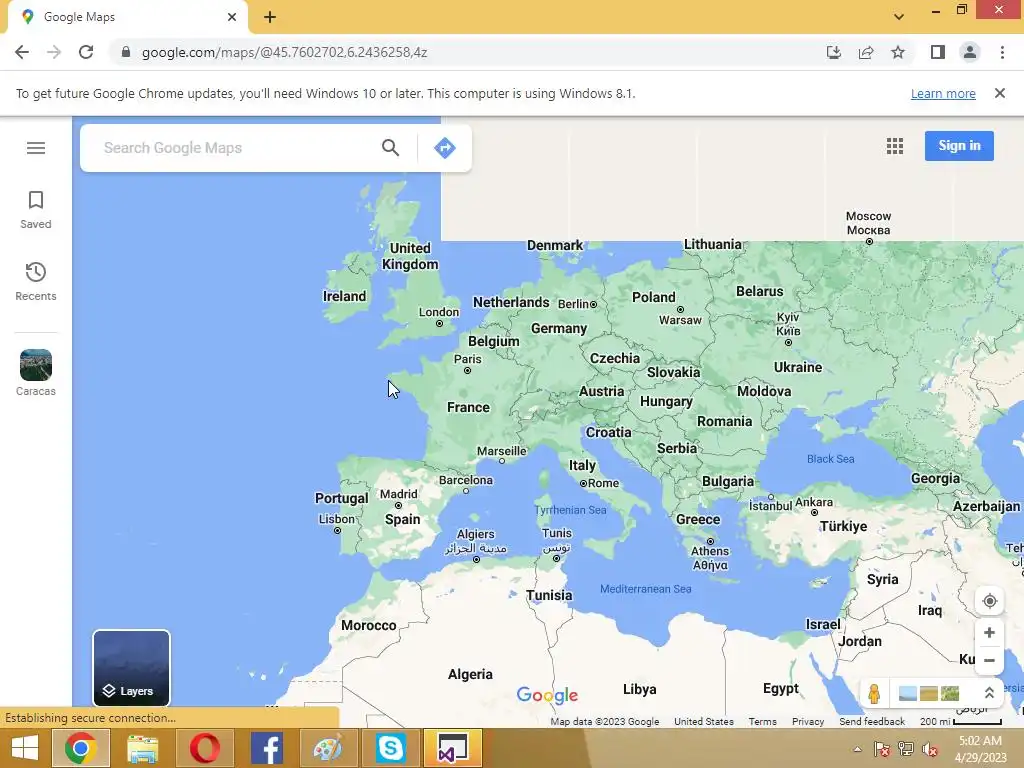Click the volume icon in the tray
Screen dimensions: 1024x768
coord(930,749)
